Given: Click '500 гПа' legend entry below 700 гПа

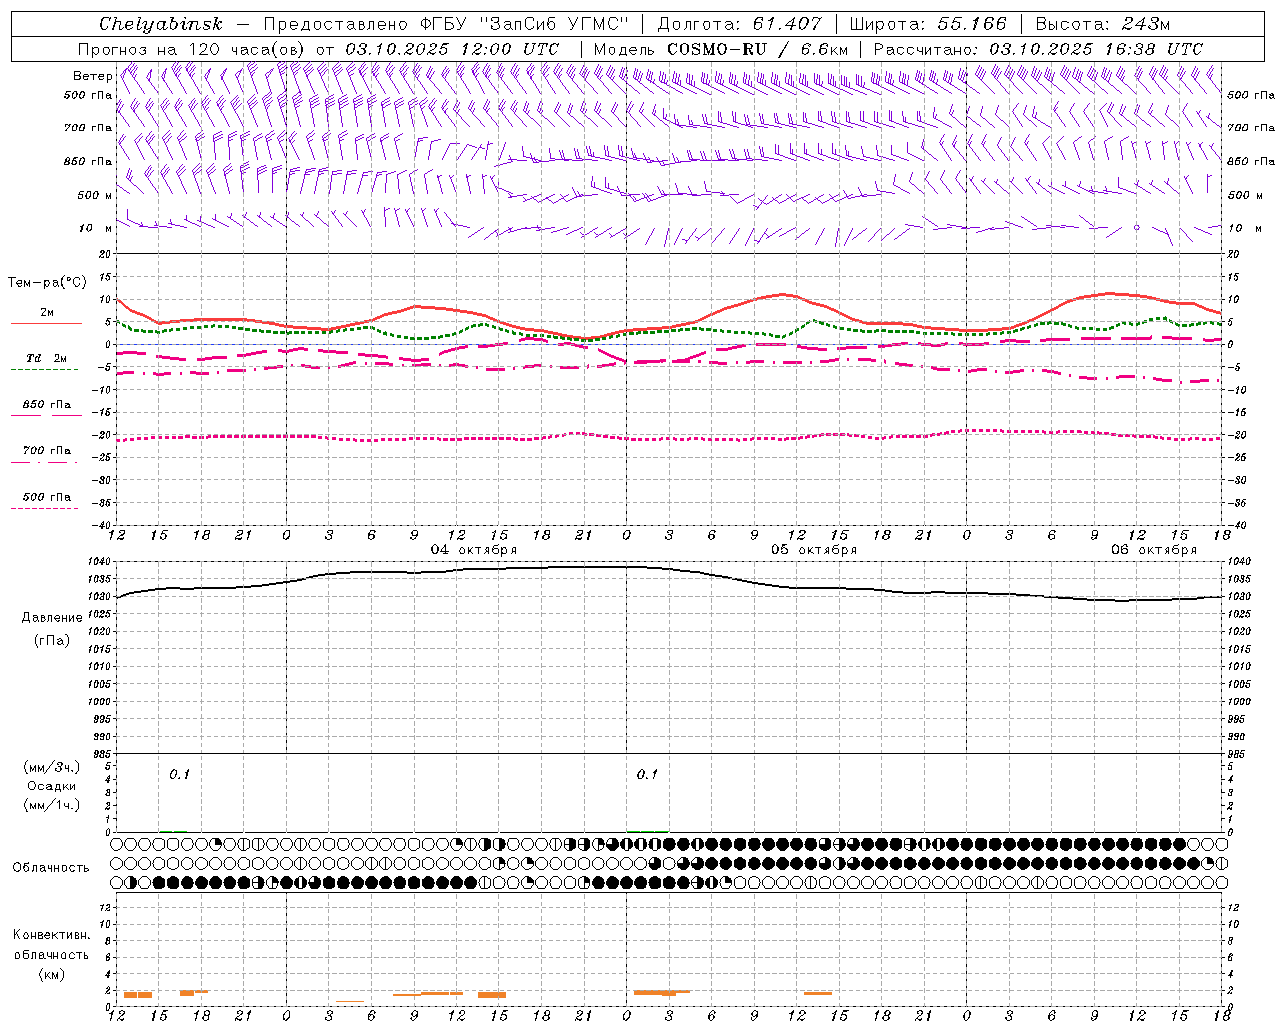Looking at the screenshot, I should pyautogui.click(x=46, y=497).
